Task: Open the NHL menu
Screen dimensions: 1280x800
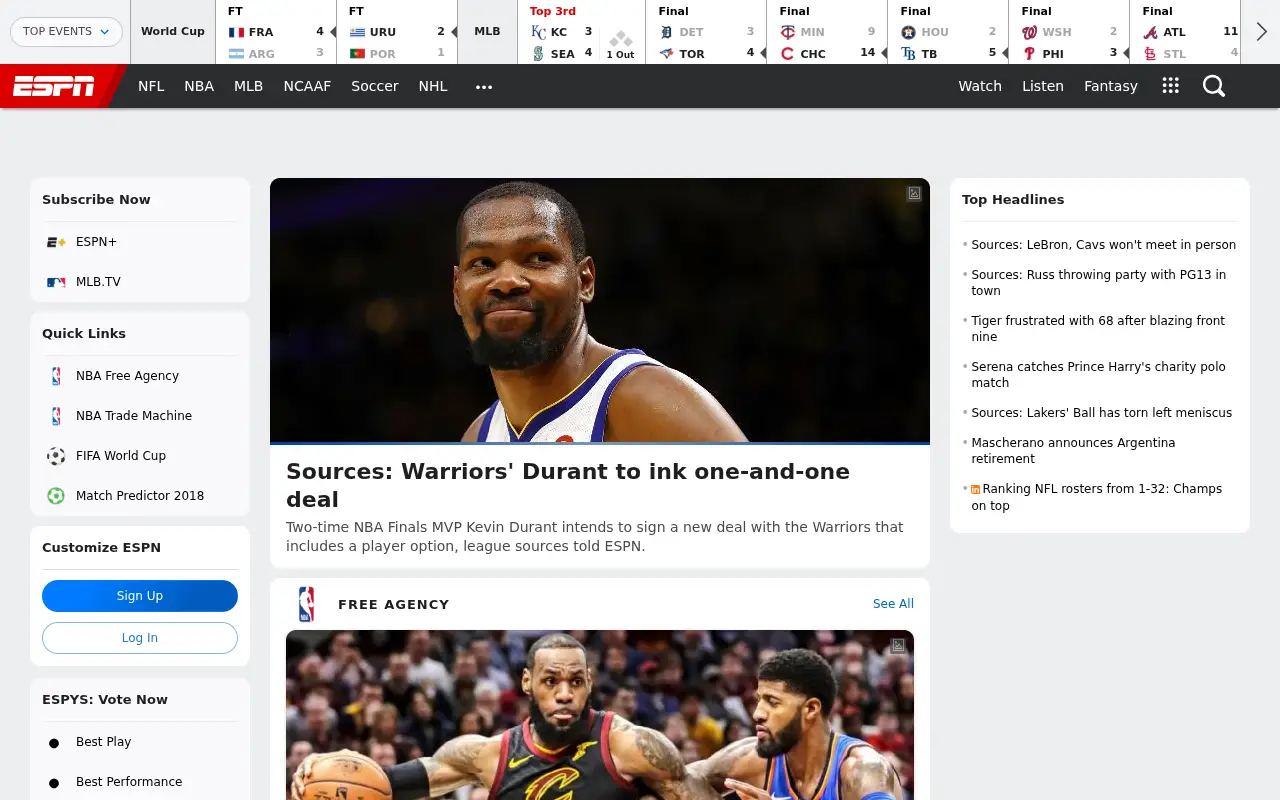Action: (433, 86)
